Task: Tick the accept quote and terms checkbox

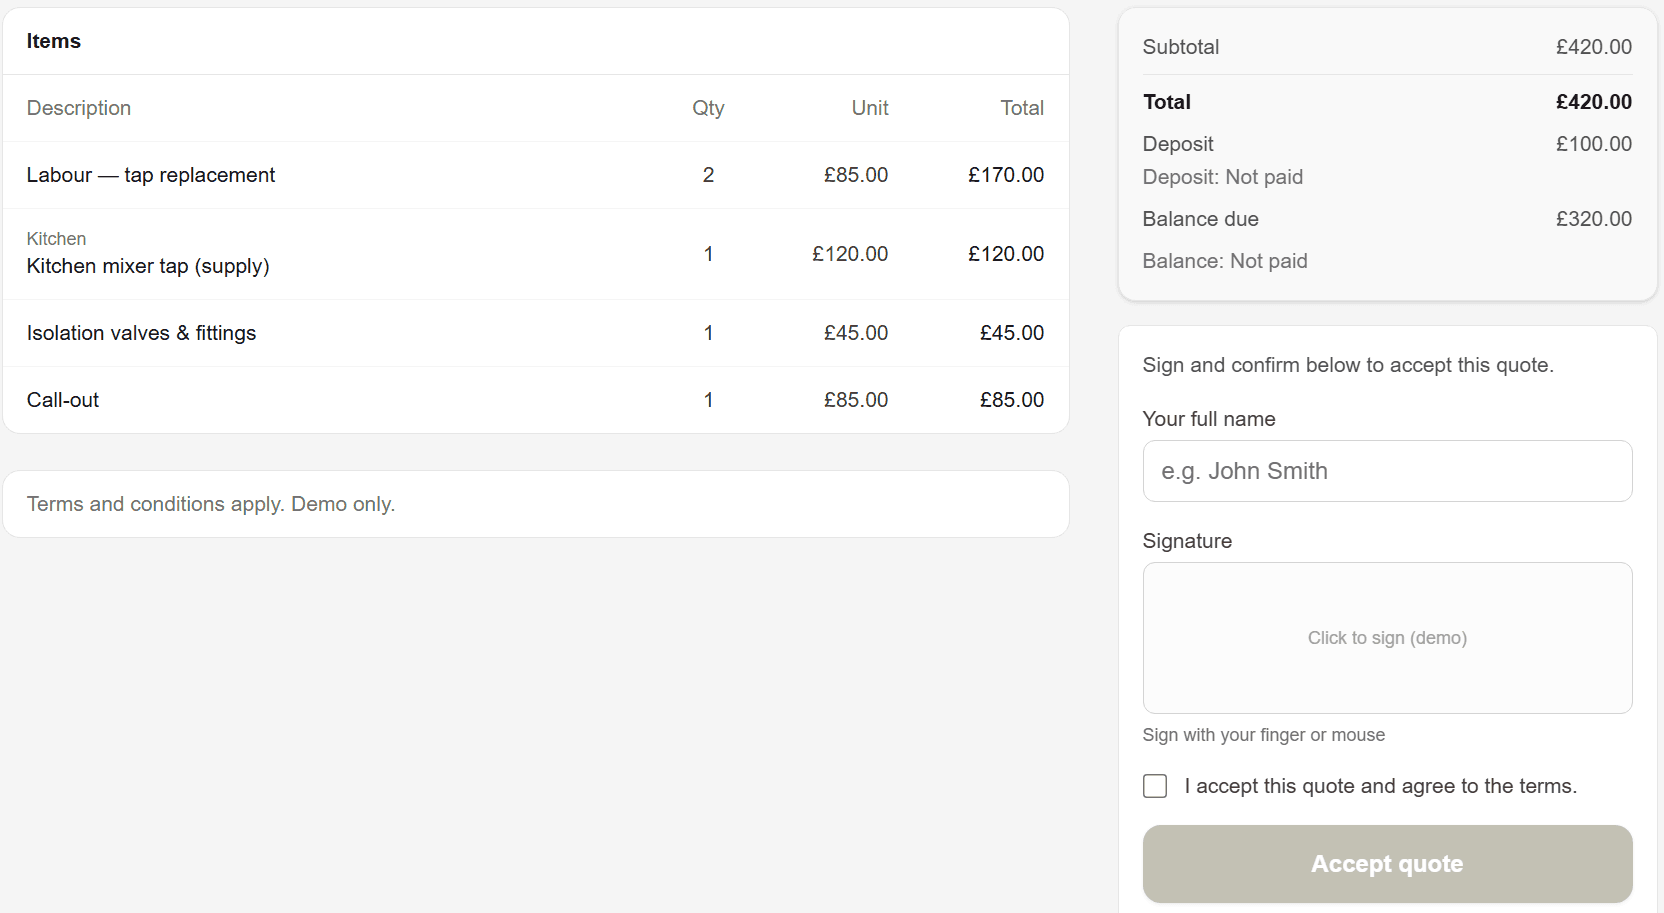Action: pyautogui.click(x=1155, y=786)
